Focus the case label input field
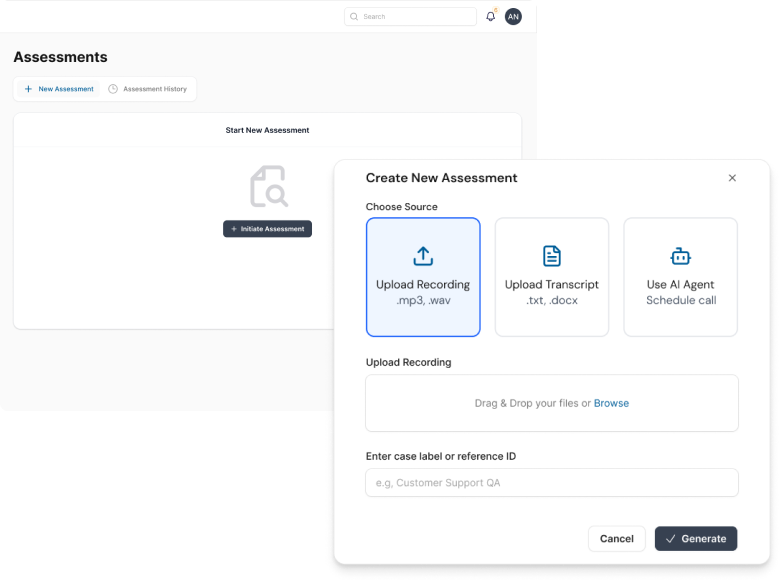779x580 pixels. coord(552,483)
